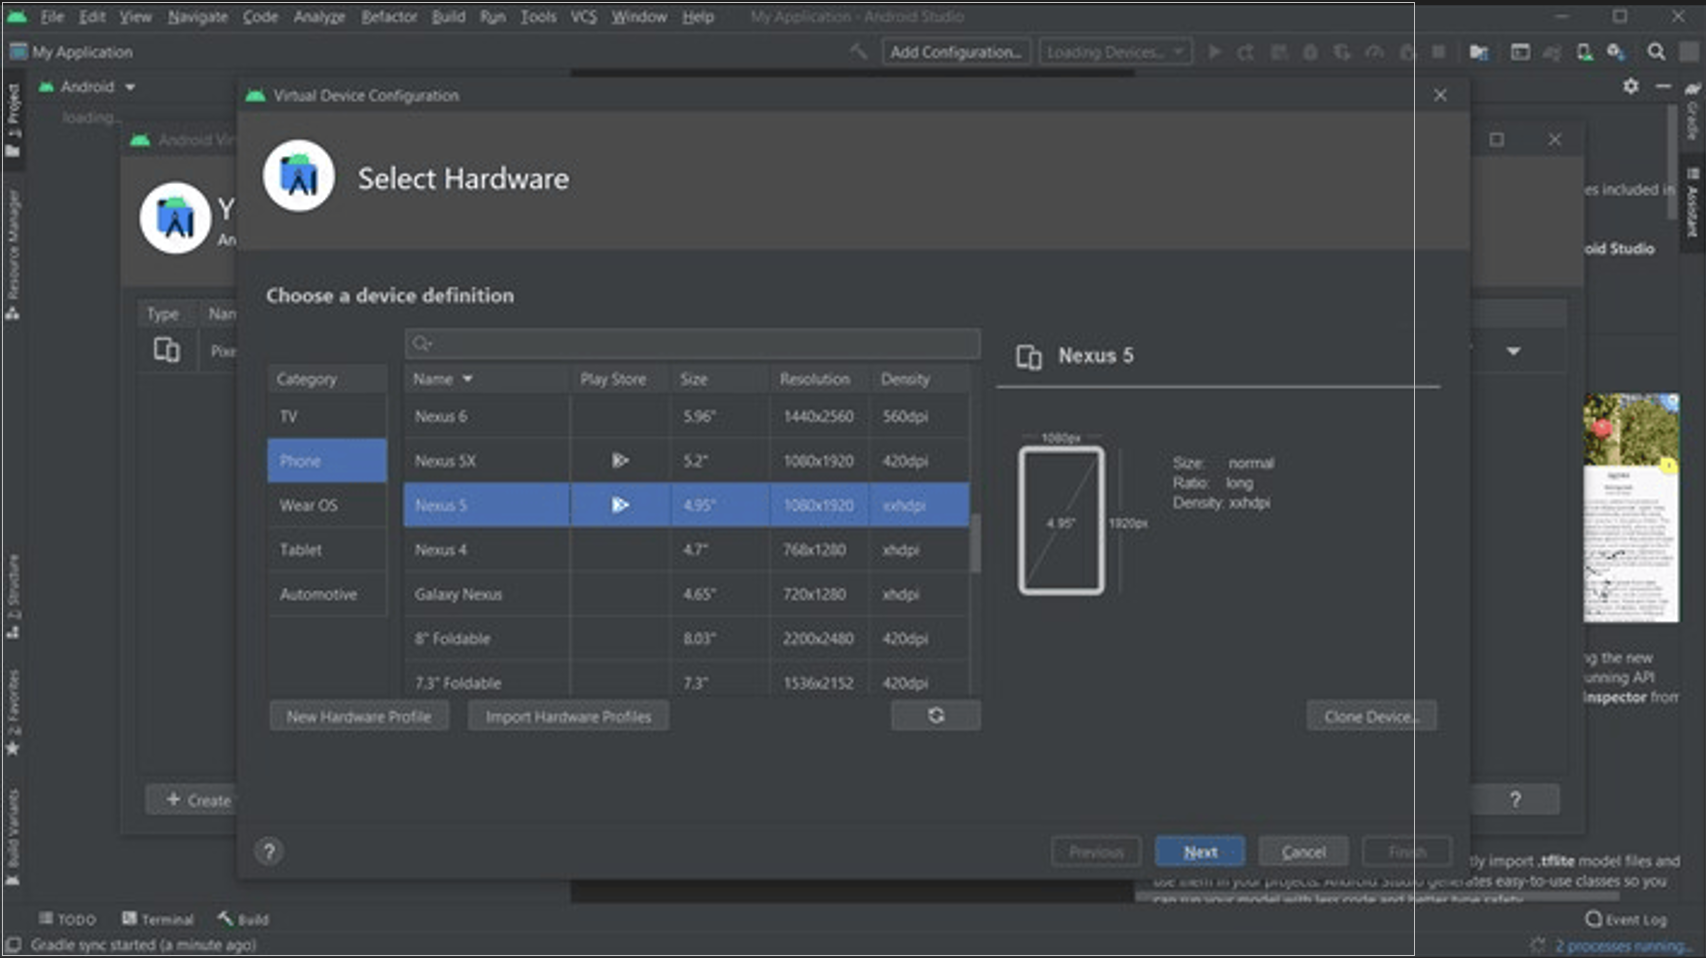Screen dimensions: 1706x958
Task: Open Project Structure from the toolbar
Action: click(1479, 52)
